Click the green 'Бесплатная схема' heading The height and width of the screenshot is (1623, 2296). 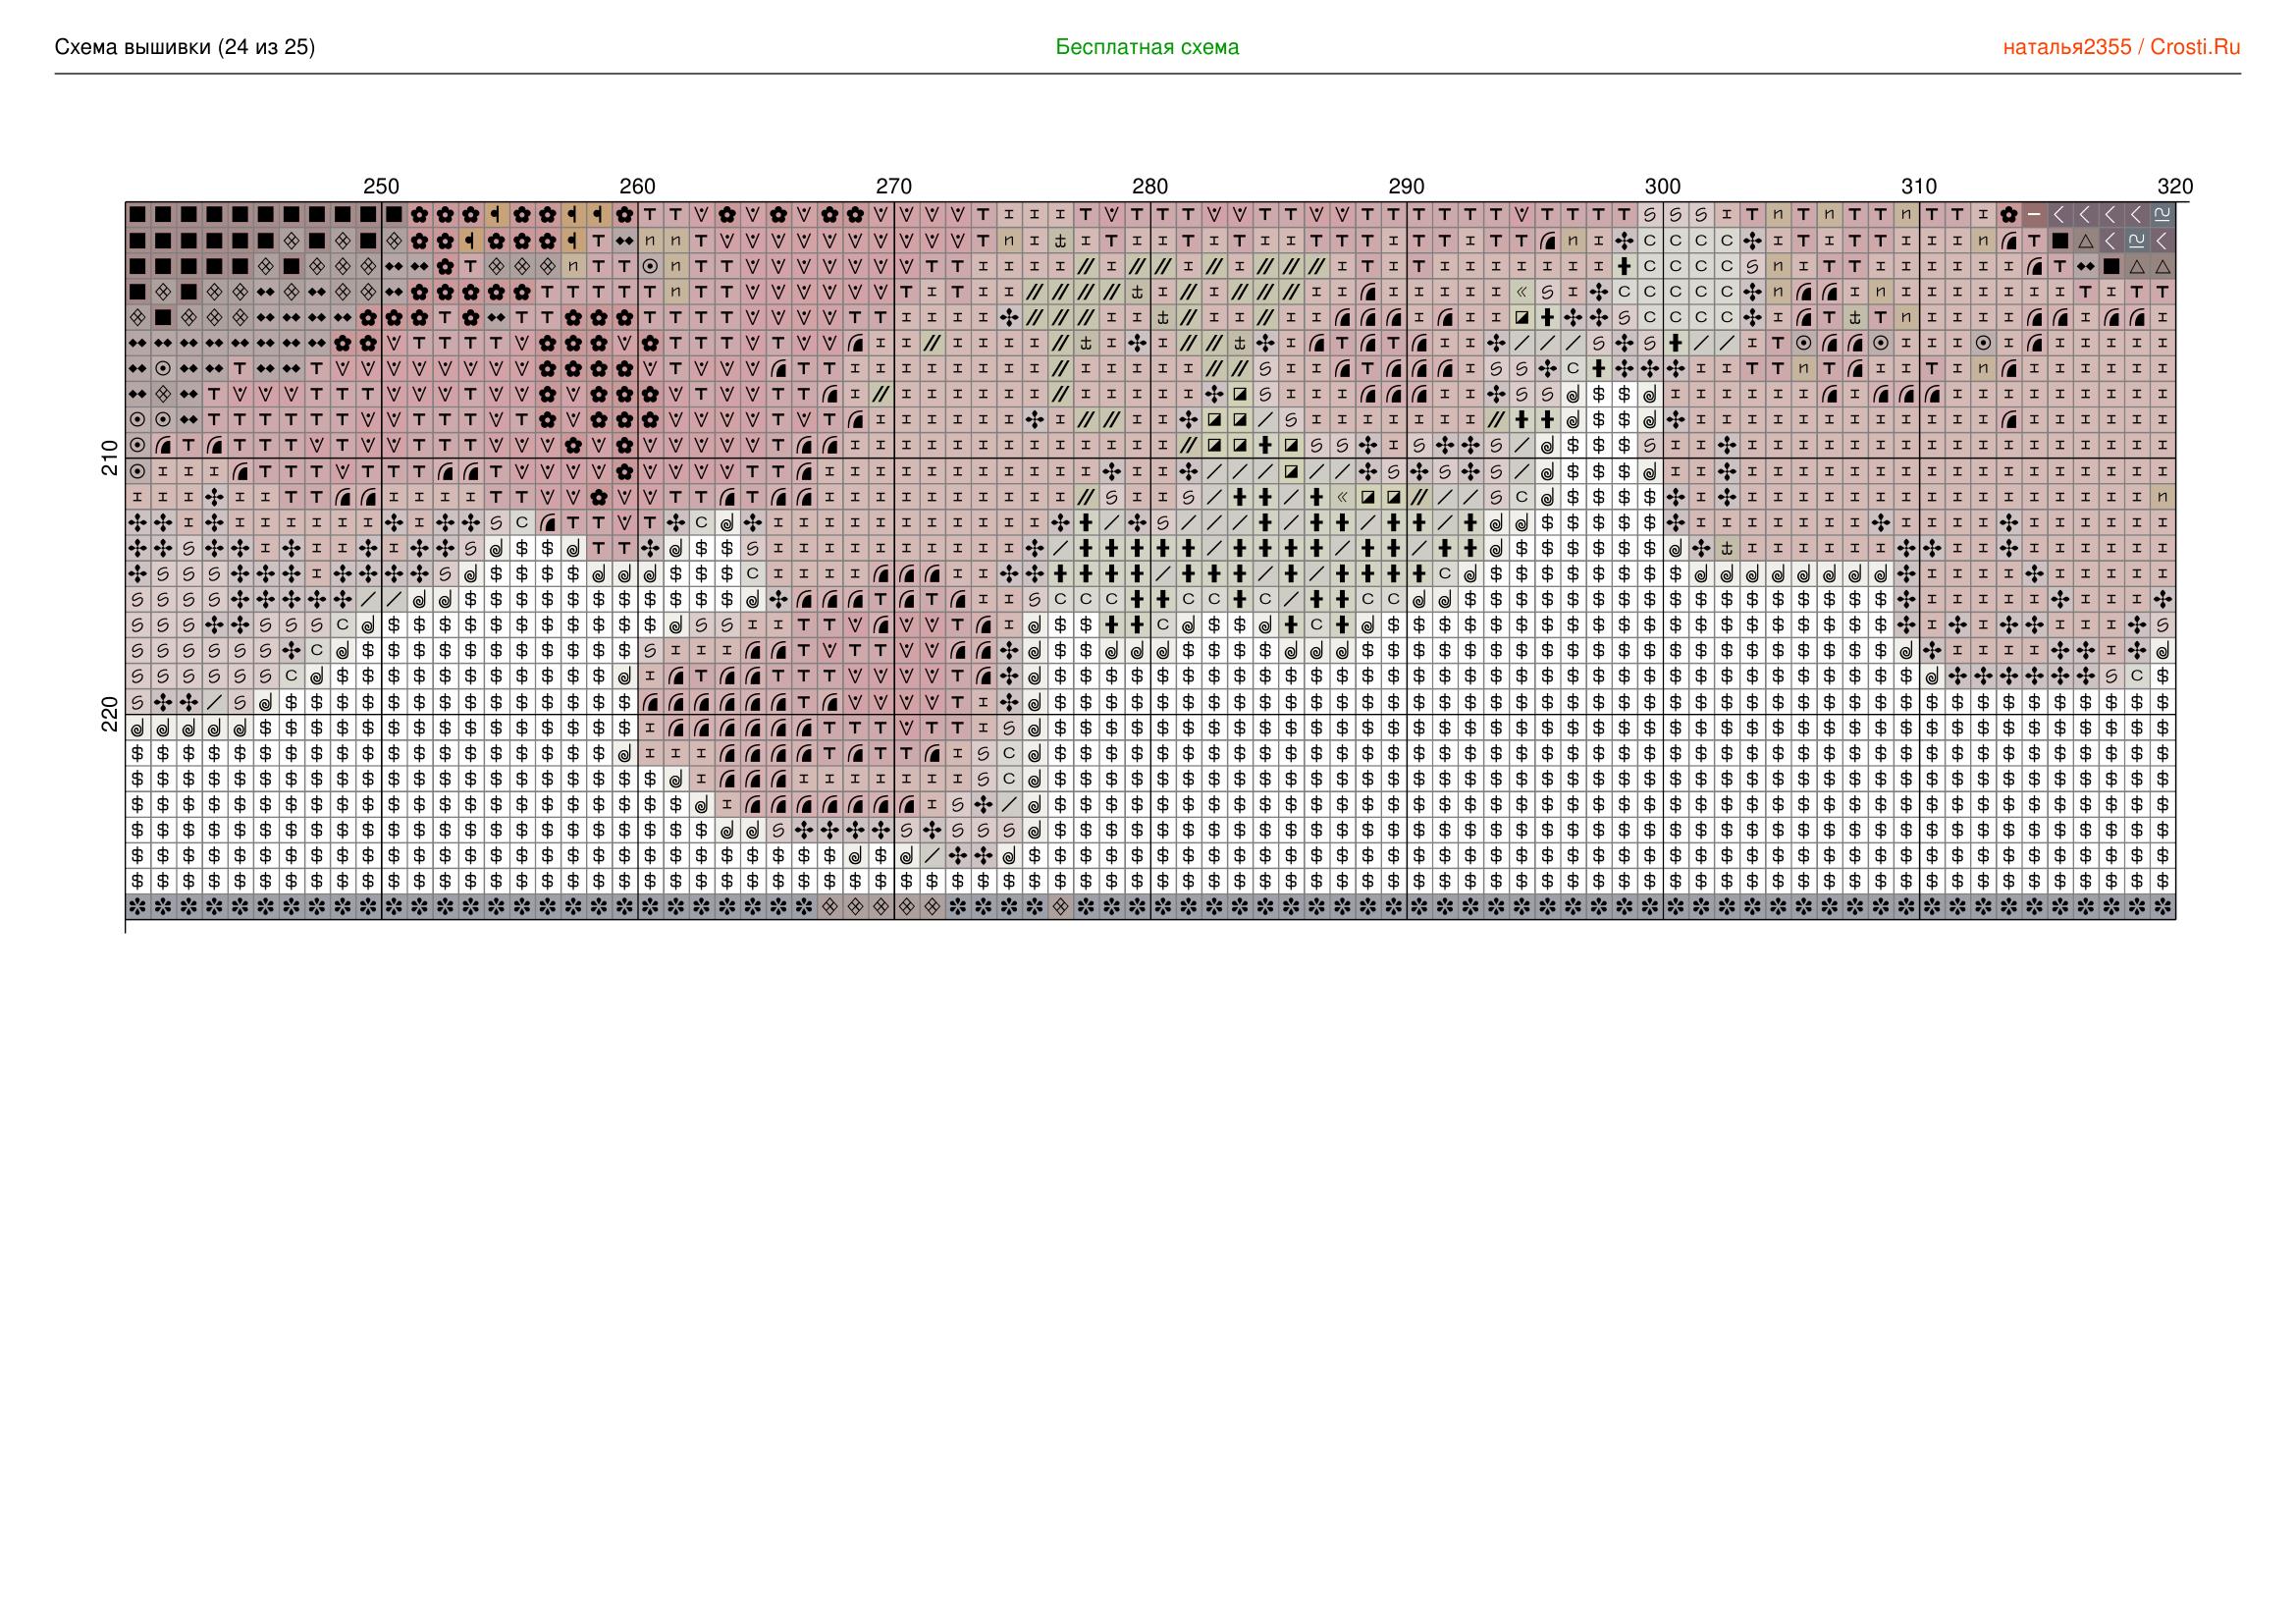point(1147,47)
